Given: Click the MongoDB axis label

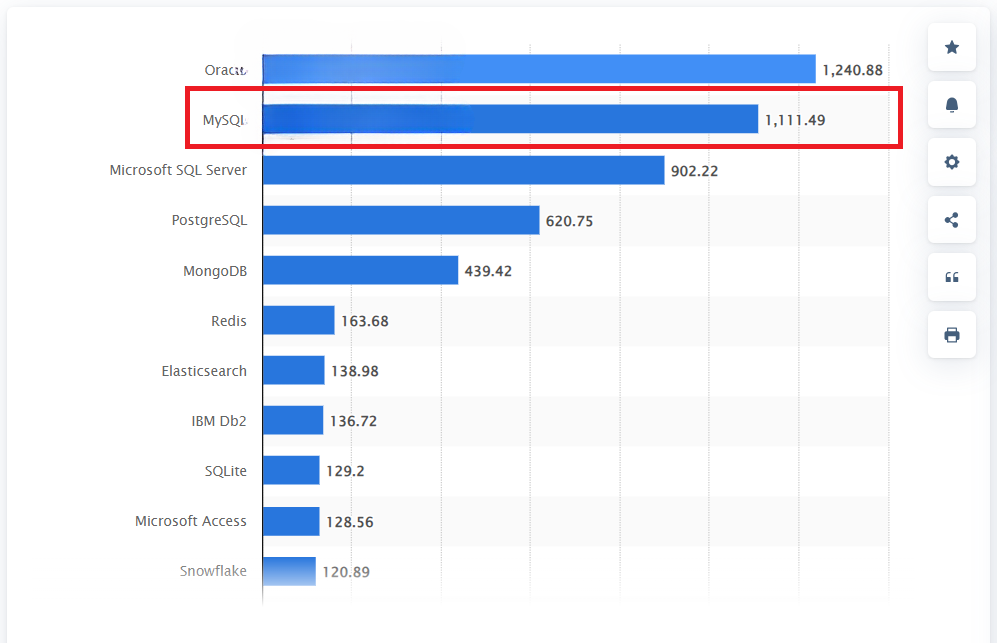Looking at the screenshot, I should click(x=215, y=271).
